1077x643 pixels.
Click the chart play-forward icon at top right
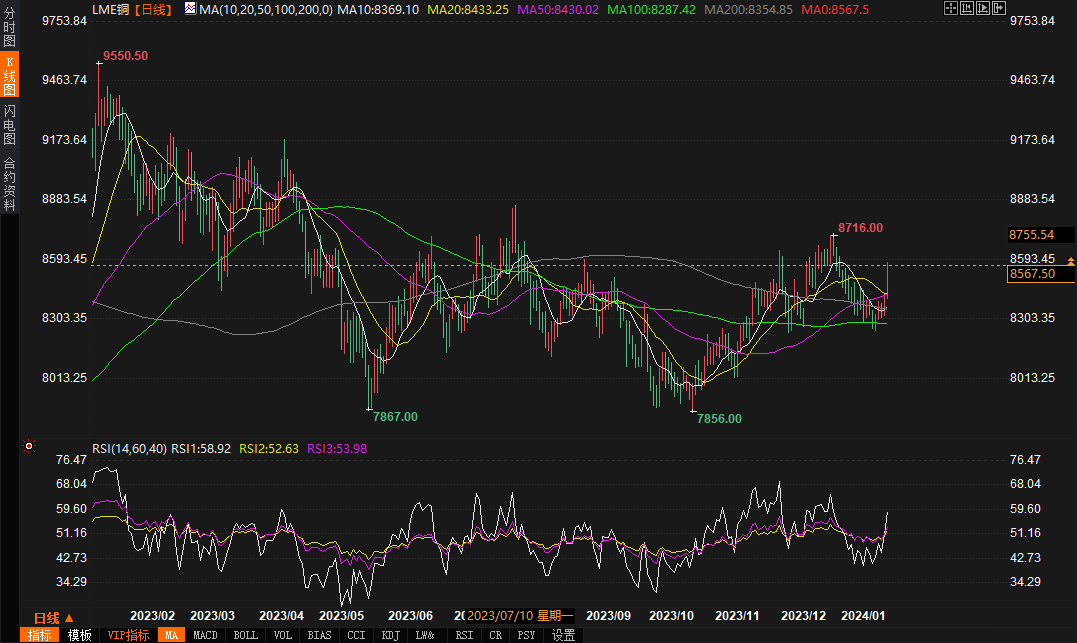click(983, 8)
